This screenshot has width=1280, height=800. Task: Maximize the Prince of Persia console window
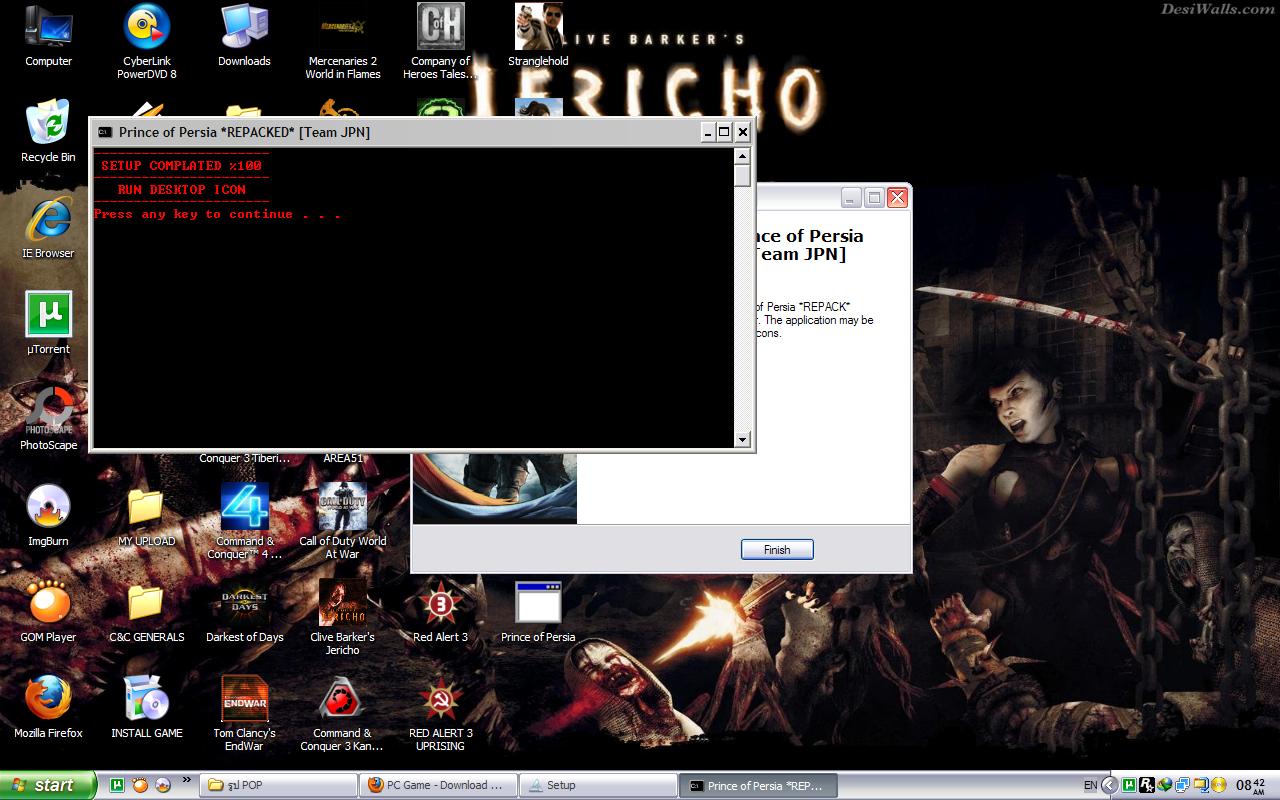725,132
